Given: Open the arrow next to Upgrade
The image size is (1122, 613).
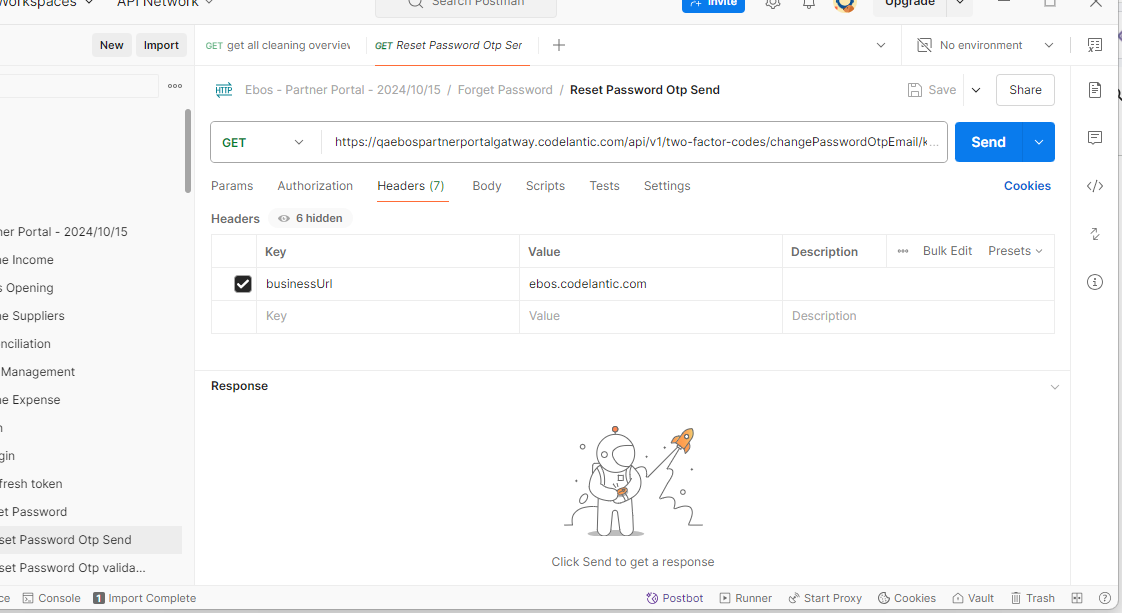Looking at the screenshot, I should click(x=960, y=4).
